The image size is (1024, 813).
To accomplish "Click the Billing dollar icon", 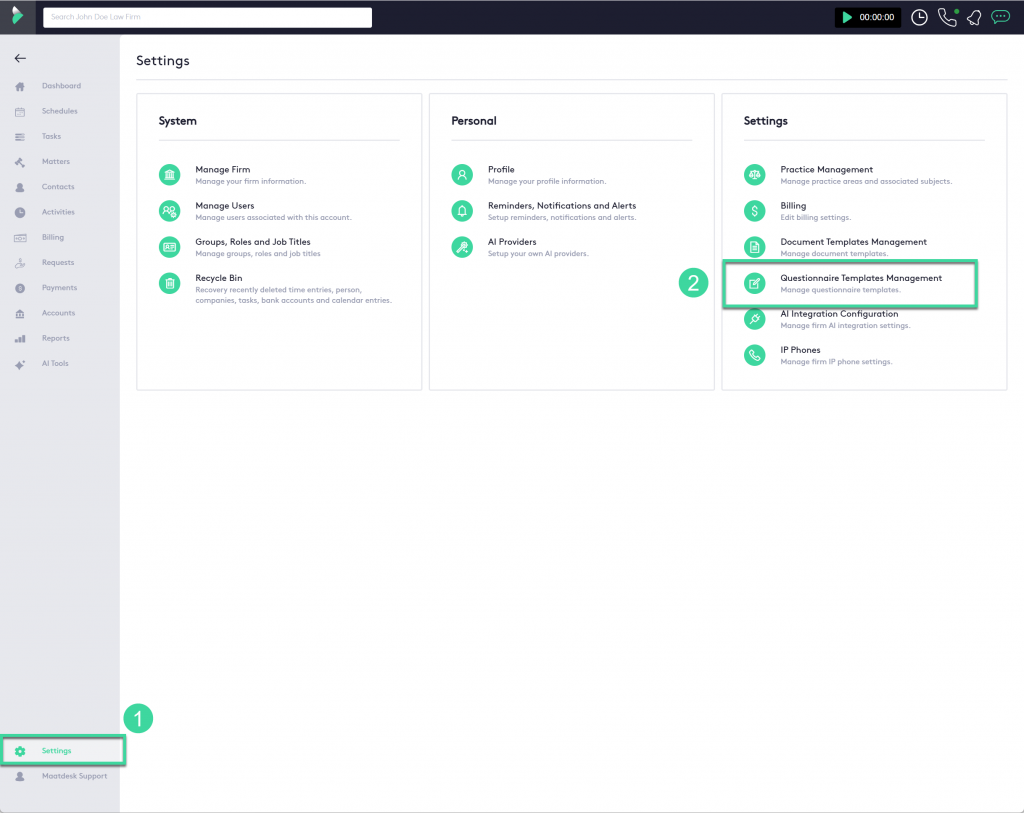I will (754, 211).
